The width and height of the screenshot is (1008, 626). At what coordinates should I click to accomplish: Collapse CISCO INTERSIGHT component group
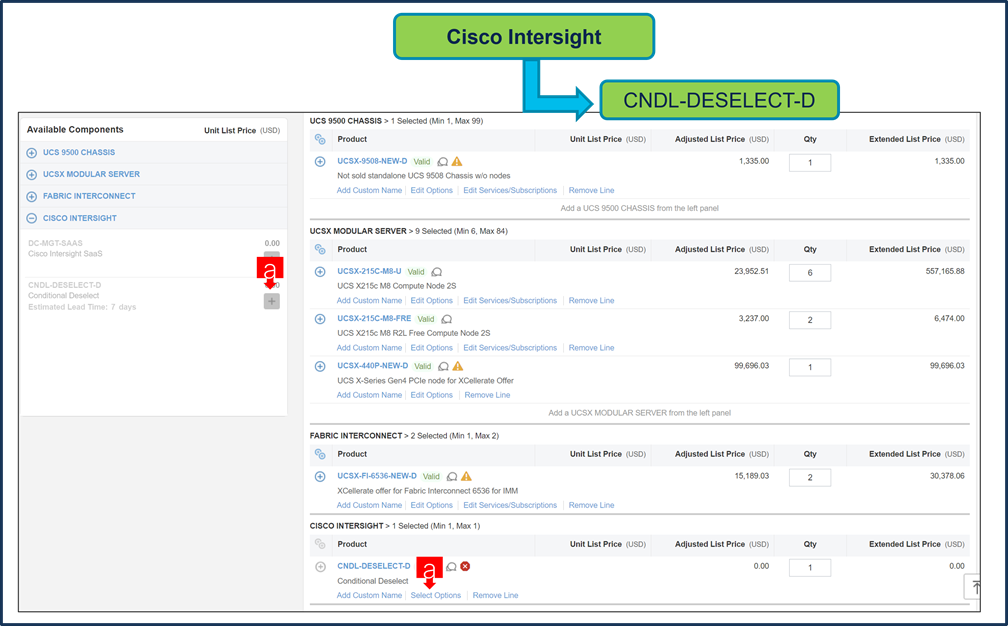(32, 219)
